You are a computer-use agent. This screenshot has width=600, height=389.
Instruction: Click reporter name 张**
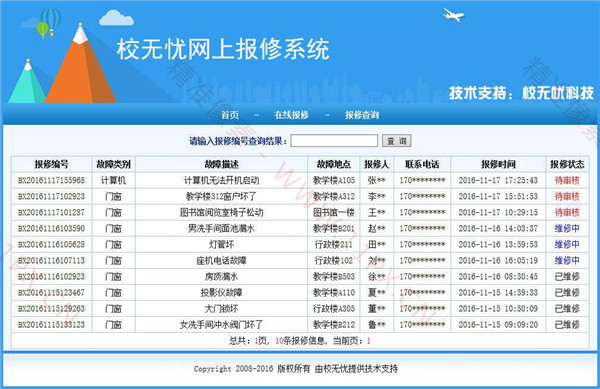click(x=377, y=180)
